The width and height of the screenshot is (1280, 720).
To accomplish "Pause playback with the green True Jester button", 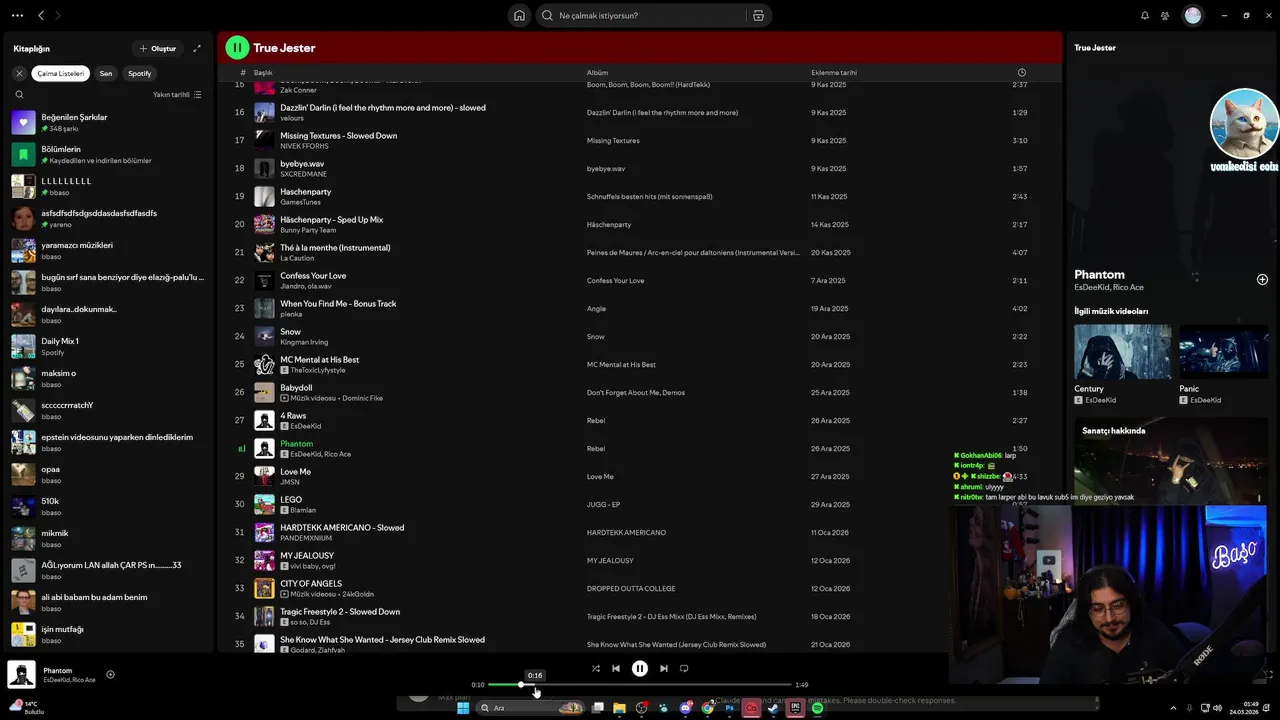I will click(237, 47).
